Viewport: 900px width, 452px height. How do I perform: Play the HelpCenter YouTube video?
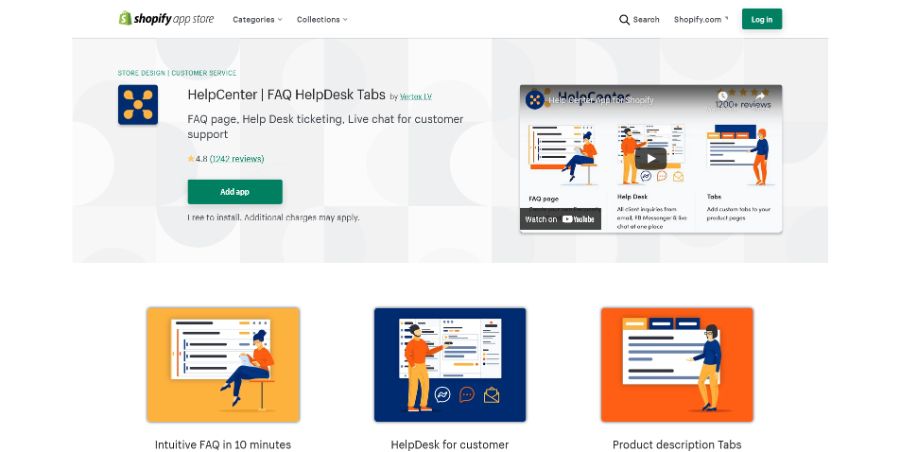point(650,159)
